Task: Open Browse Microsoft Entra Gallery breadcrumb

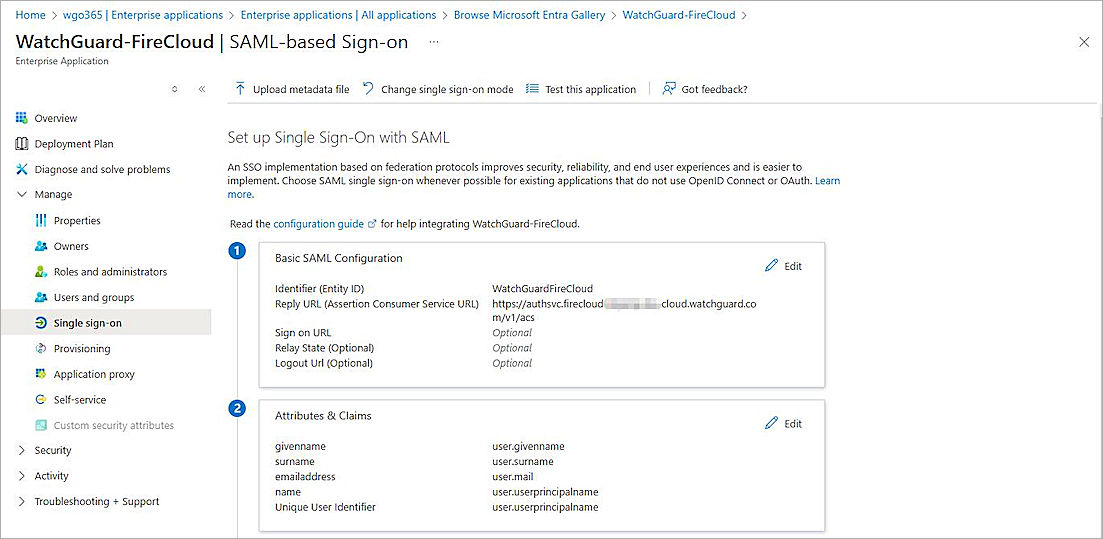Action: click(530, 14)
